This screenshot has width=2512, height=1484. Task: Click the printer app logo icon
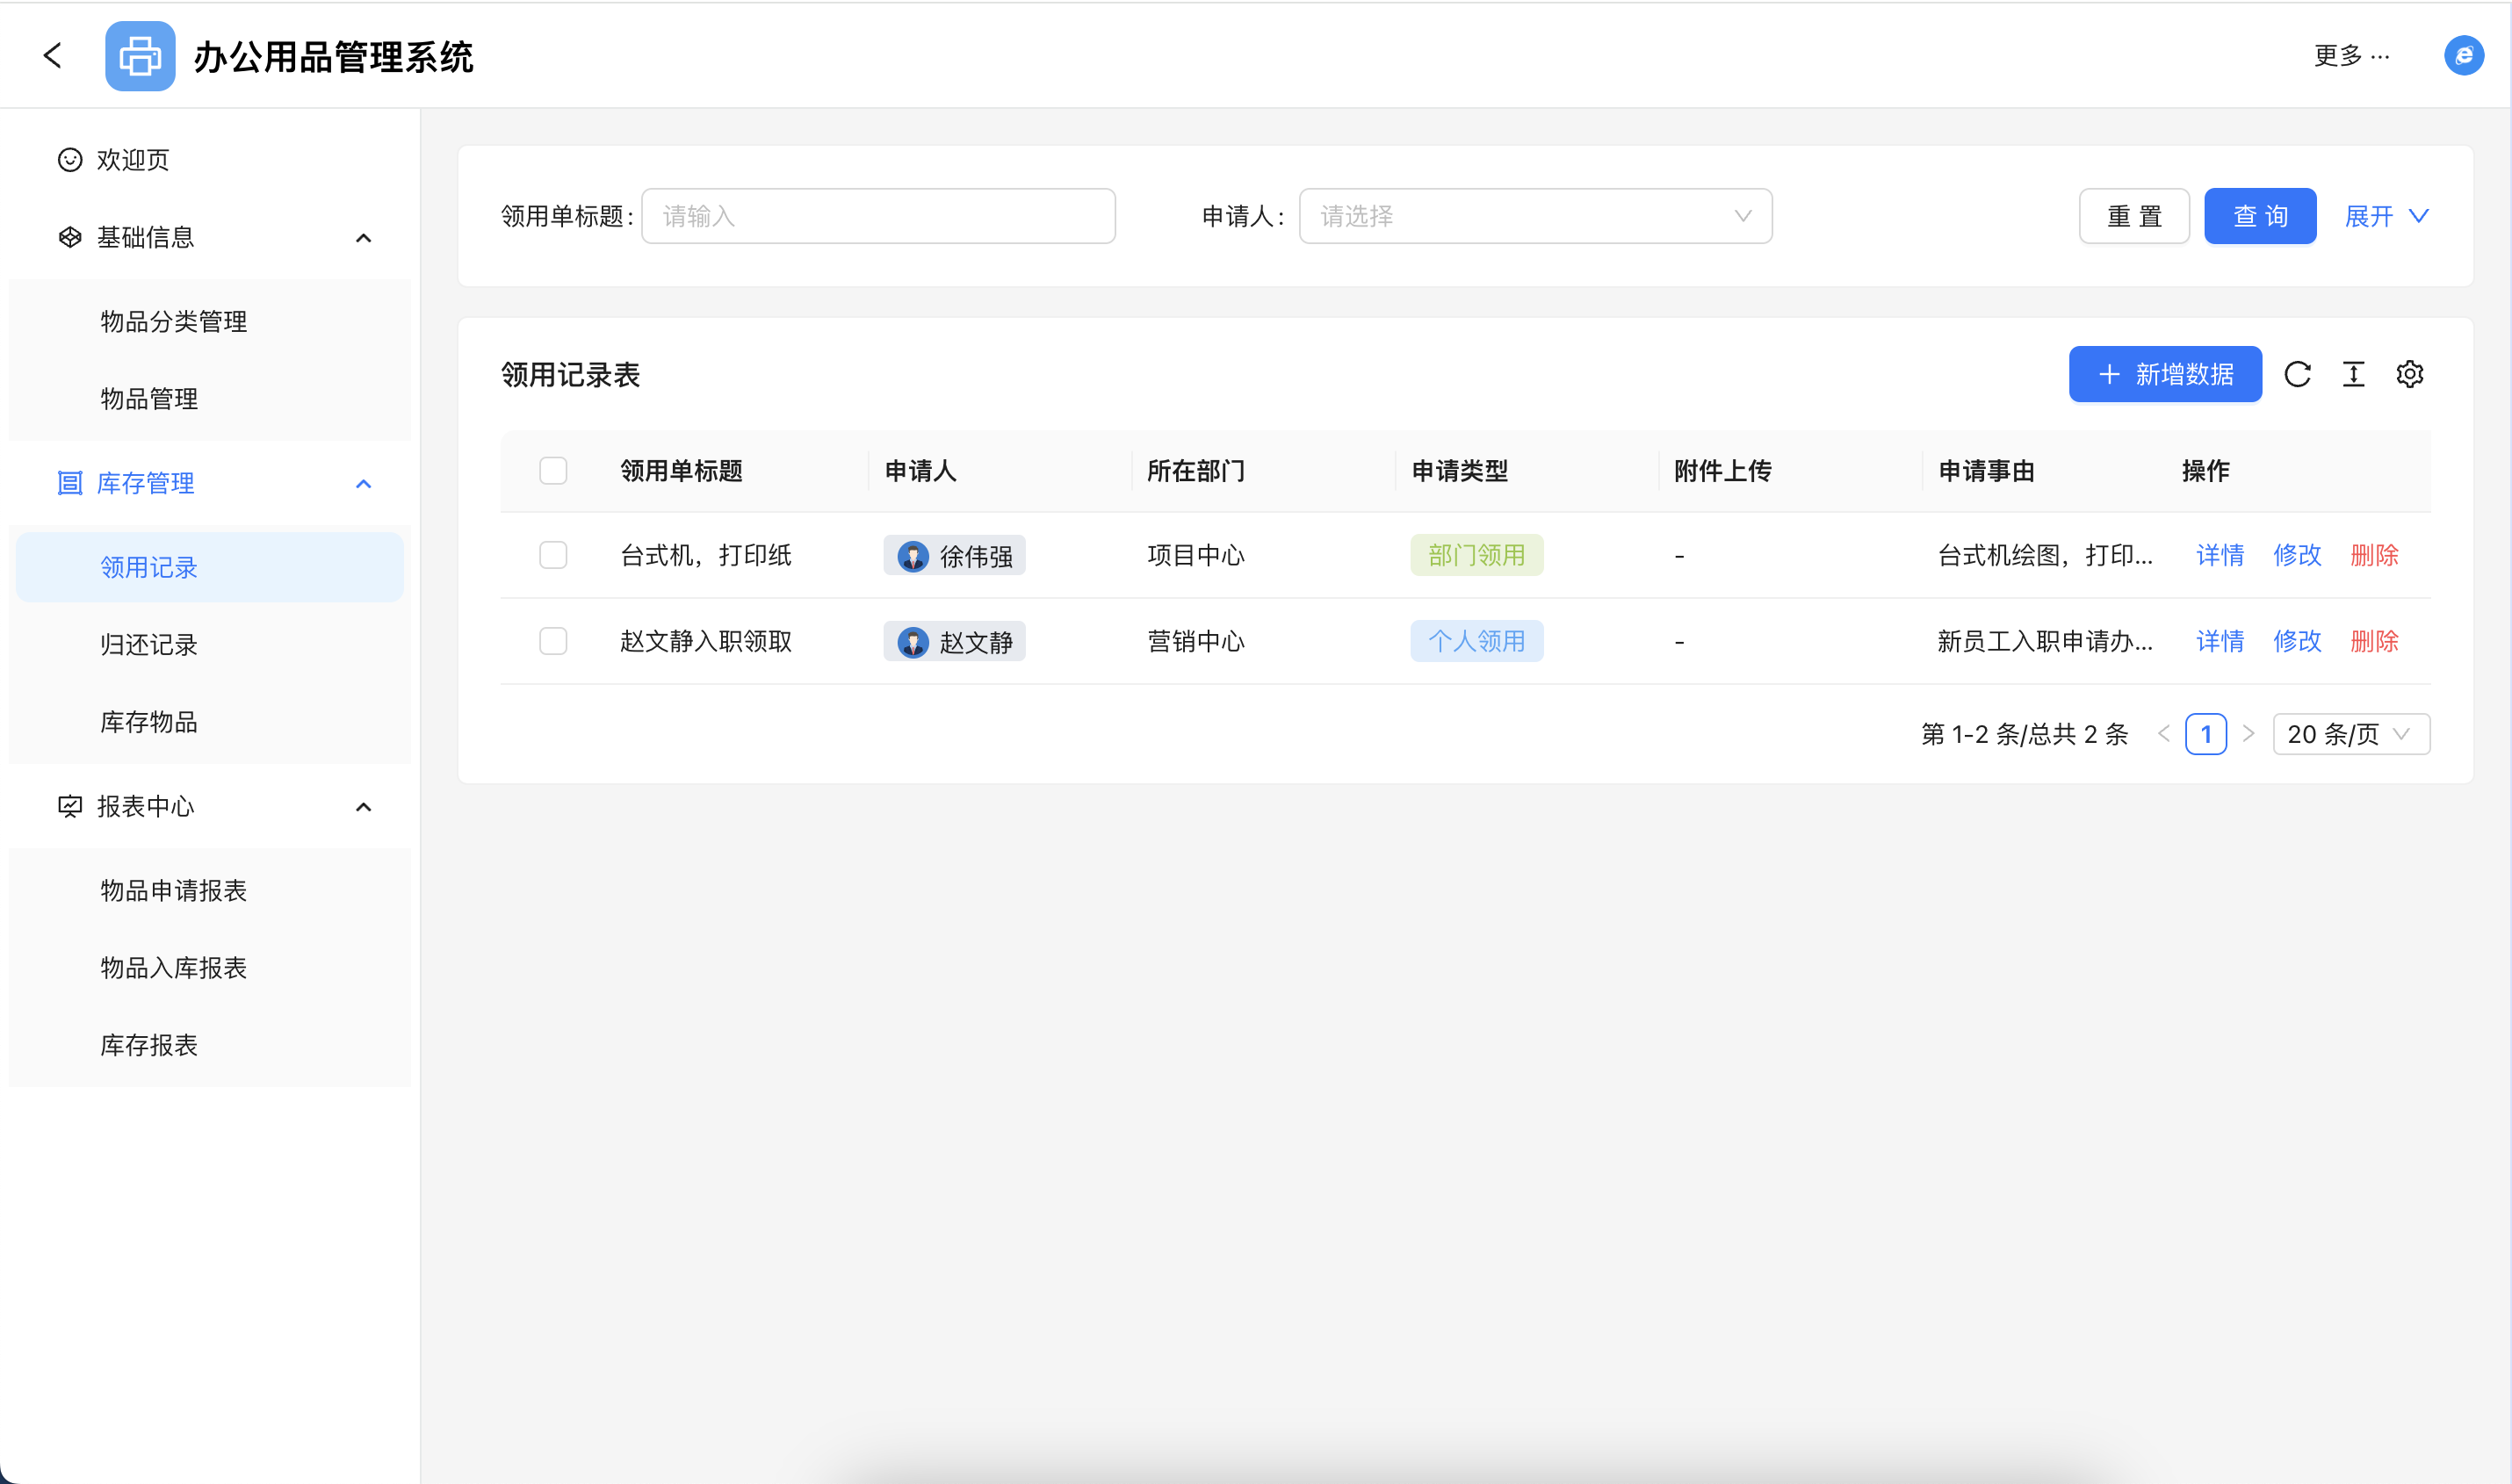(140, 56)
